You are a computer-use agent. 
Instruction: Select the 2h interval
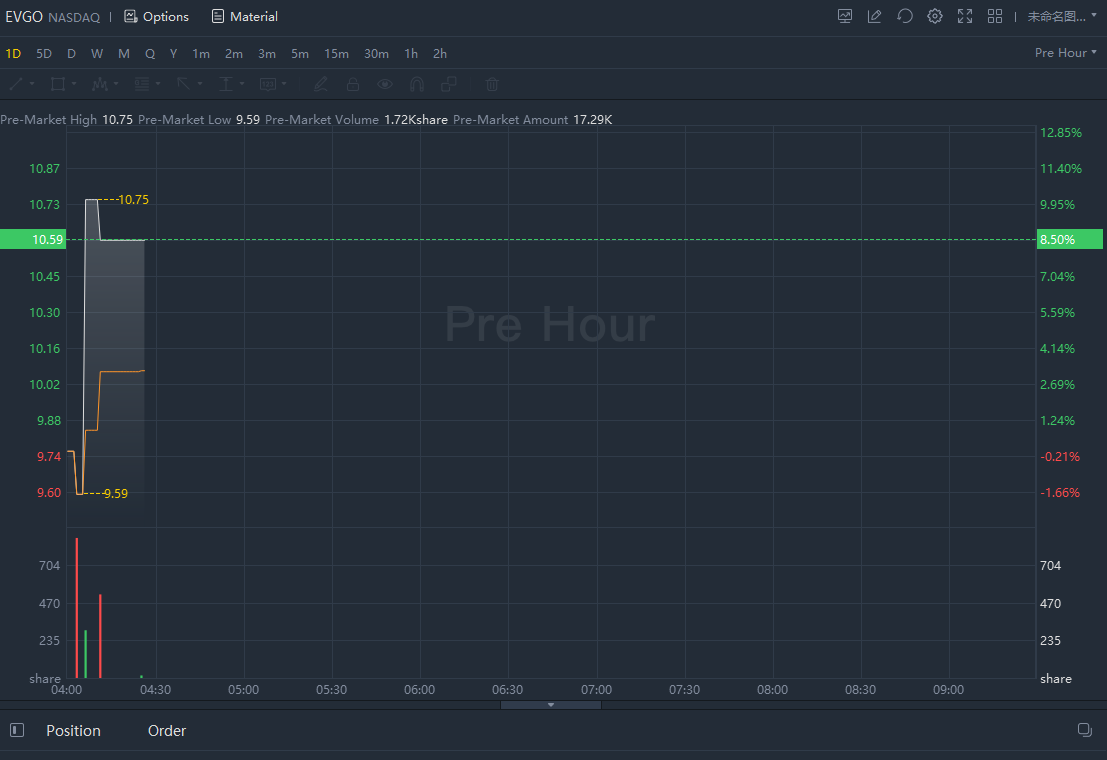click(x=440, y=54)
